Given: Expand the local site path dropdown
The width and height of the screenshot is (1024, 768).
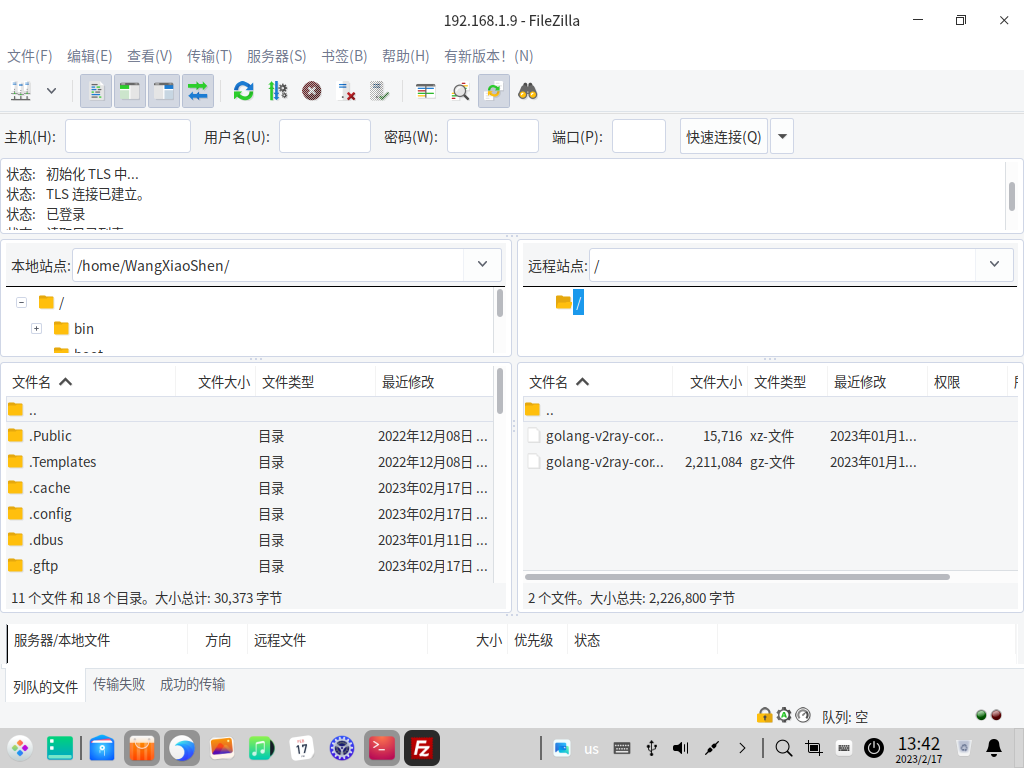Looking at the screenshot, I should [483, 264].
